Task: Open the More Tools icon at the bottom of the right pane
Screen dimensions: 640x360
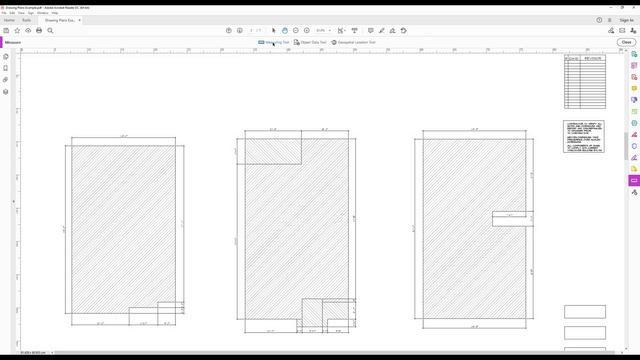Action: tap(634, 192)
